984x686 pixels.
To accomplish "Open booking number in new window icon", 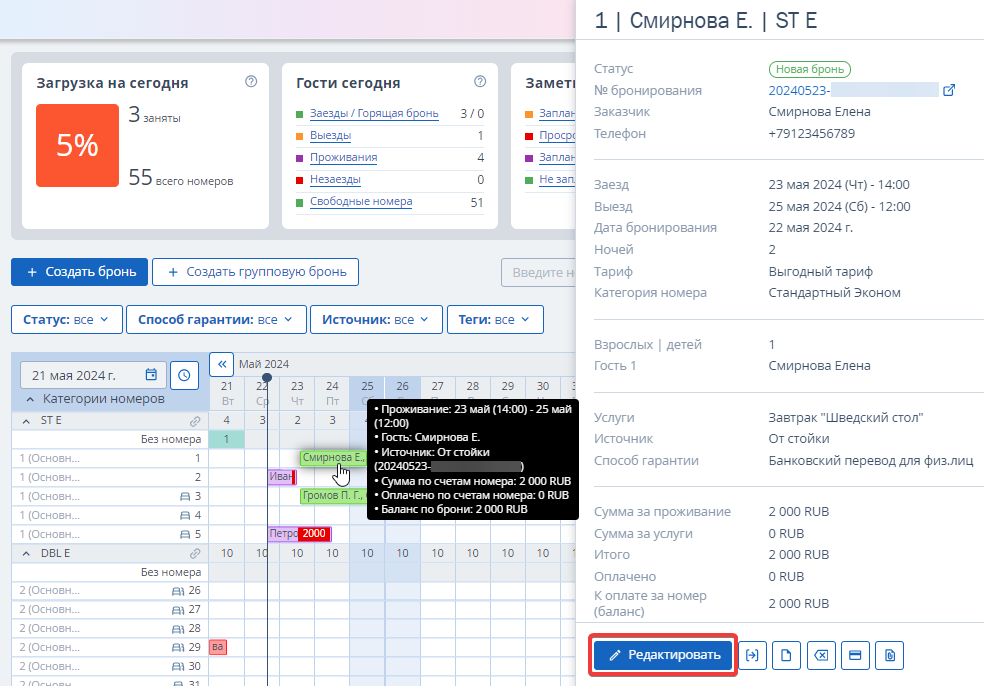I will (949, 90).
